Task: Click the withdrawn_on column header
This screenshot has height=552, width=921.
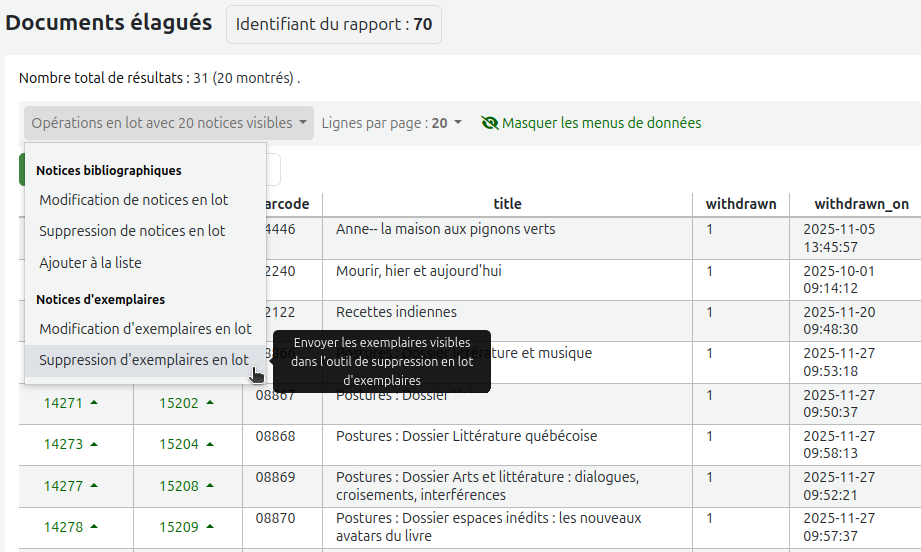Action: point(861,204)
